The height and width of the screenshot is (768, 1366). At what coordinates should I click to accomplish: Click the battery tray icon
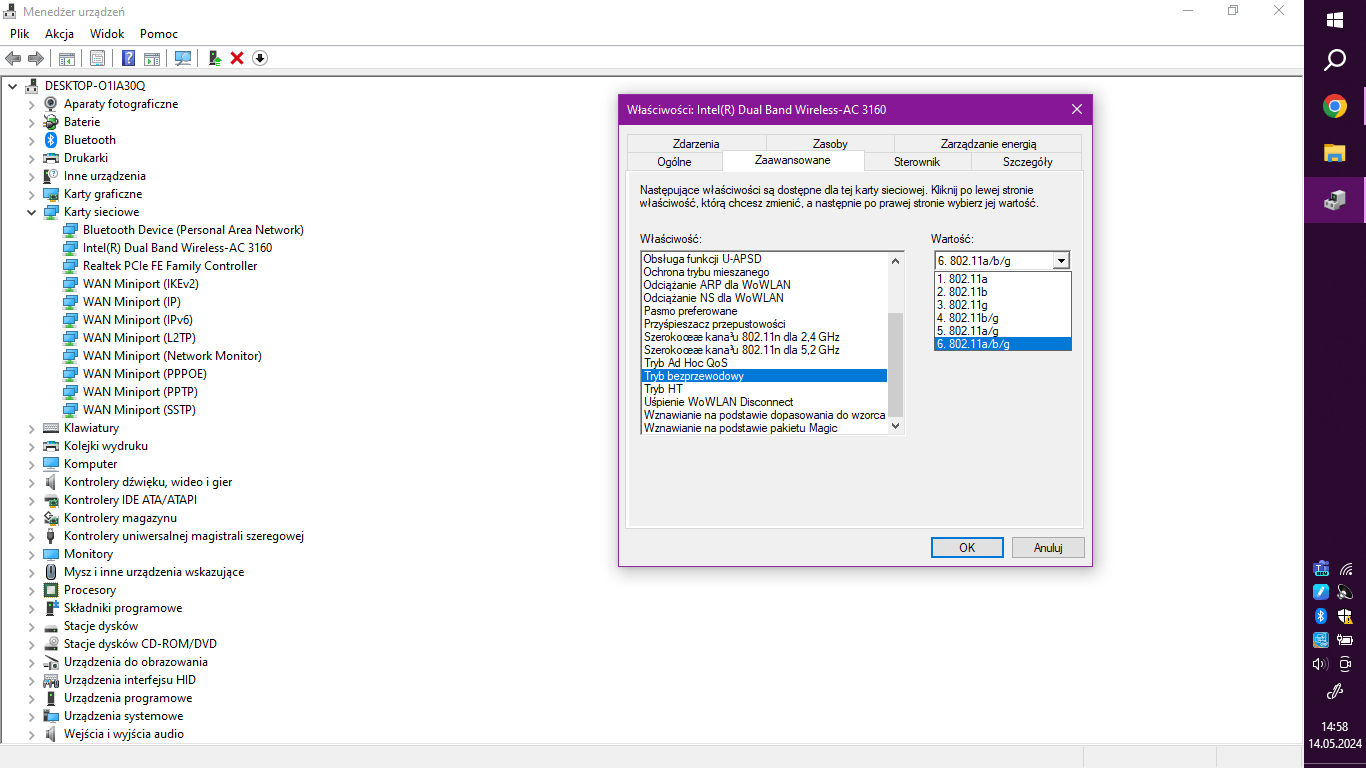(1346, 640)
